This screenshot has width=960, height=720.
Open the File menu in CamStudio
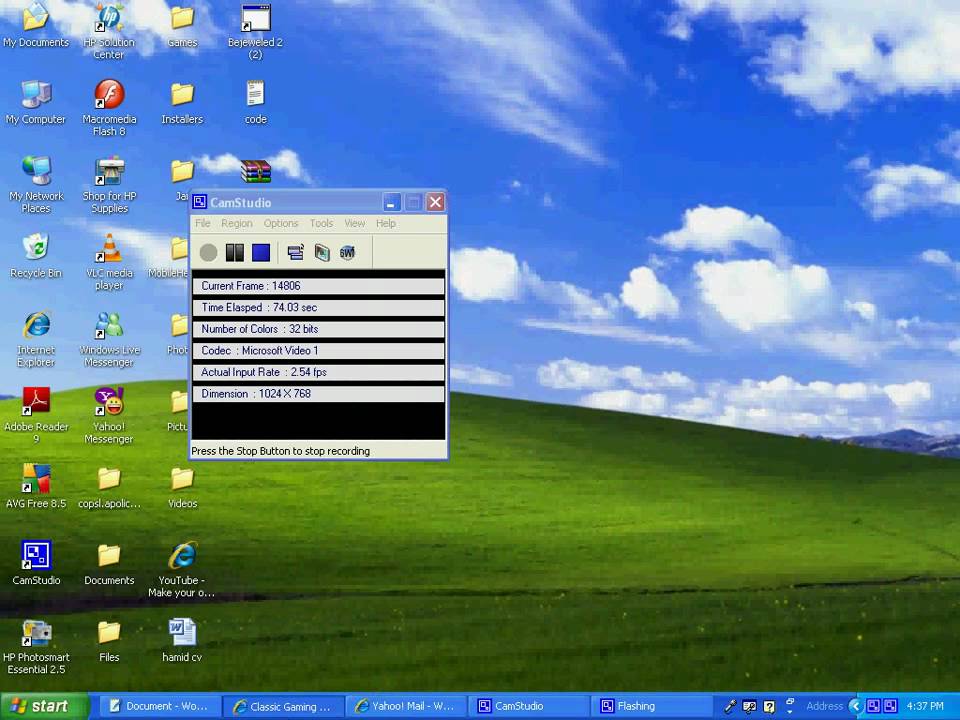(x=203, y=223)
